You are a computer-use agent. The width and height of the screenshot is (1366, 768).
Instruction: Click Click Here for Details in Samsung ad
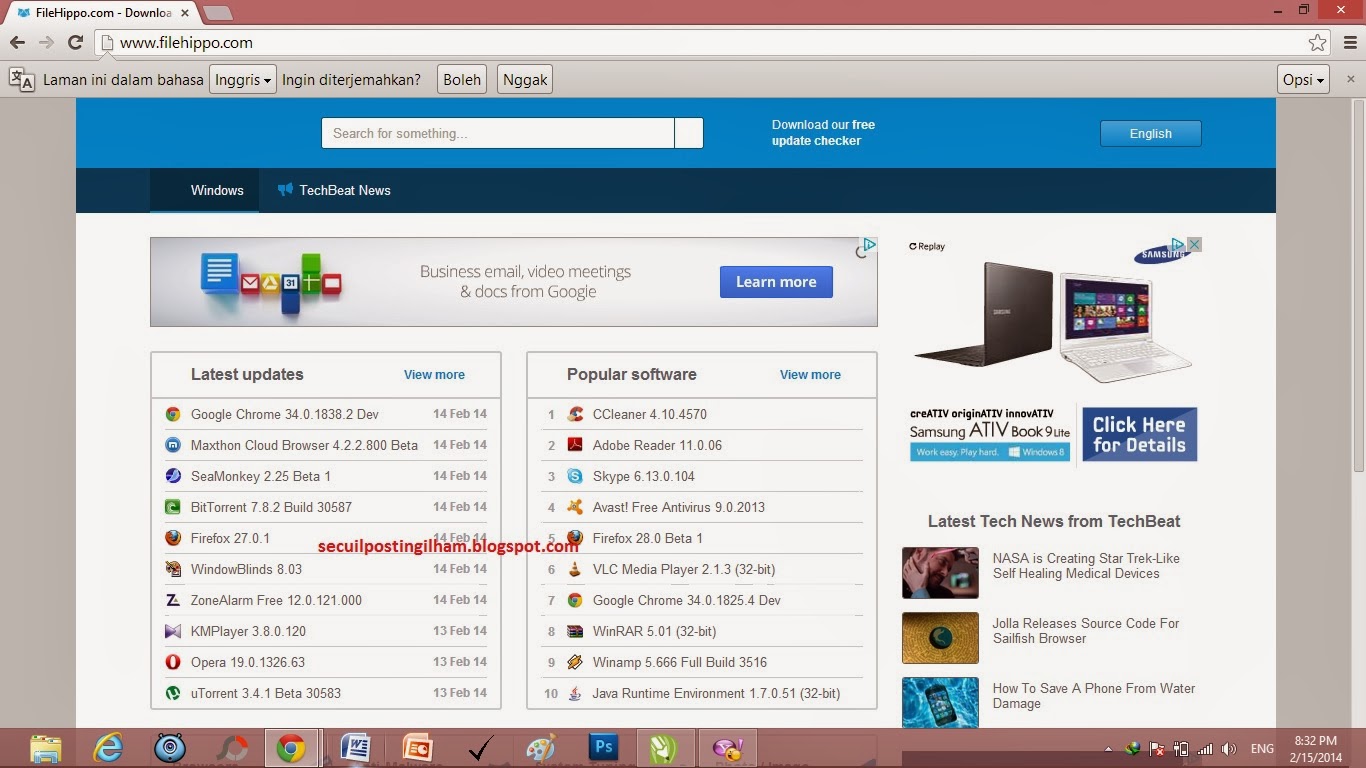pyautogui.click(x=1139, y=435)
